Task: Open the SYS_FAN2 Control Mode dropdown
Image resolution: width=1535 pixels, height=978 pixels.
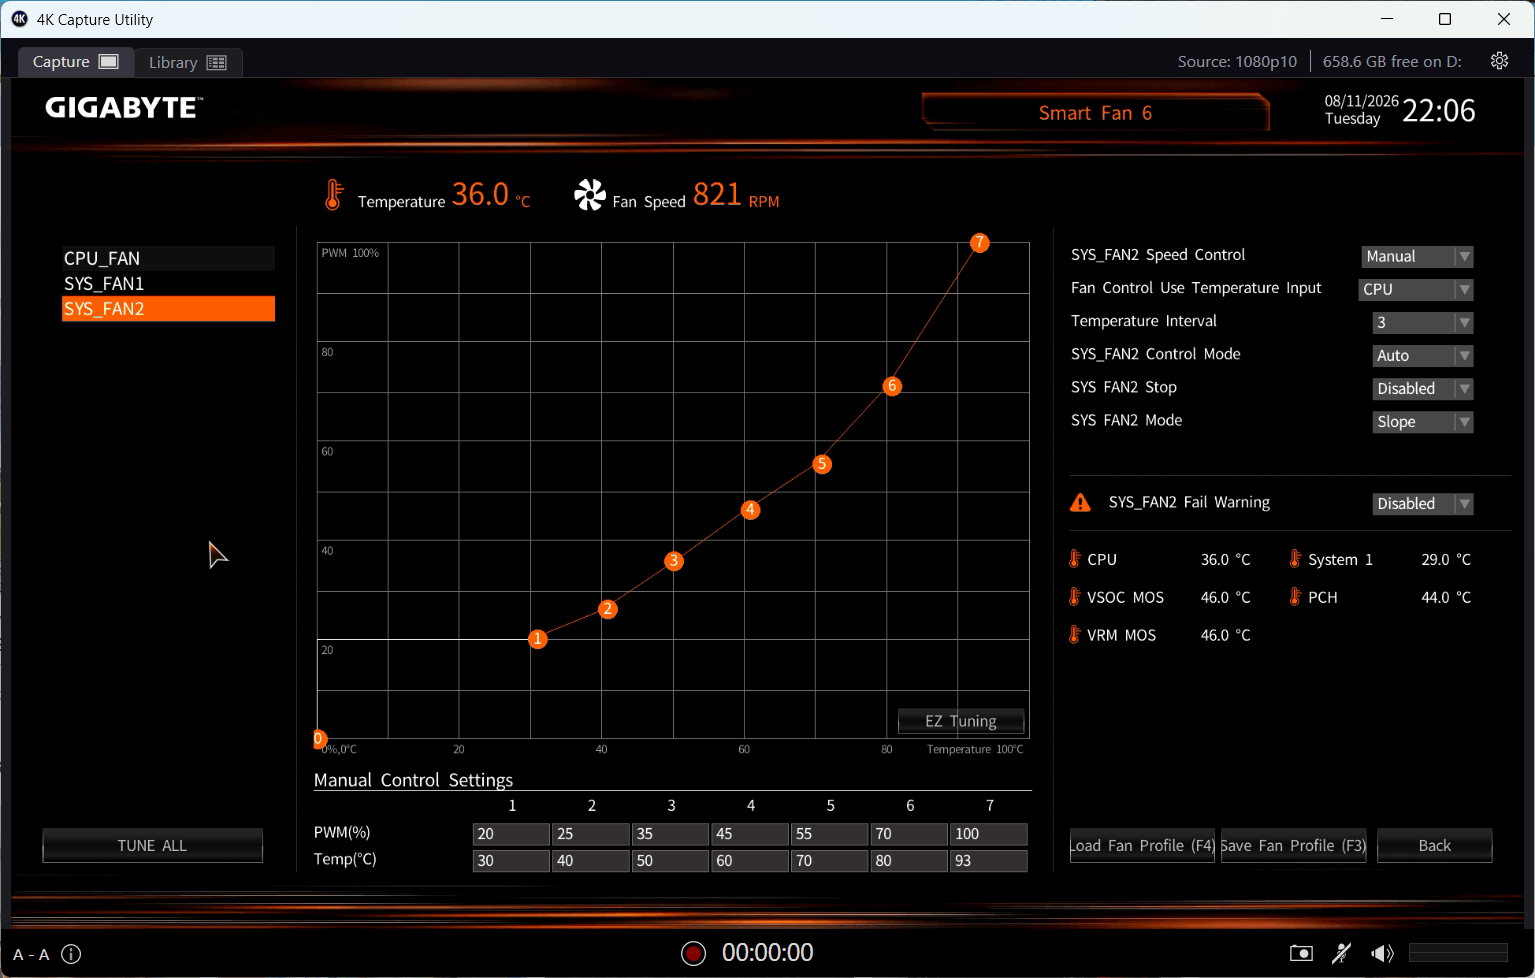Action: 1423,356
